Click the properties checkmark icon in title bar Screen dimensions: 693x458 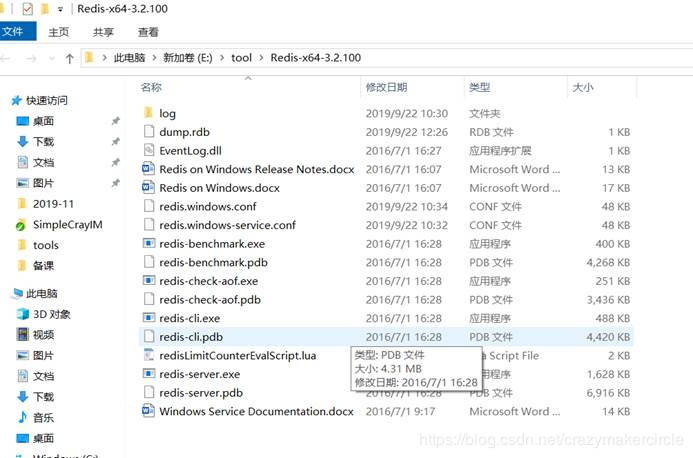click(27, 9)
